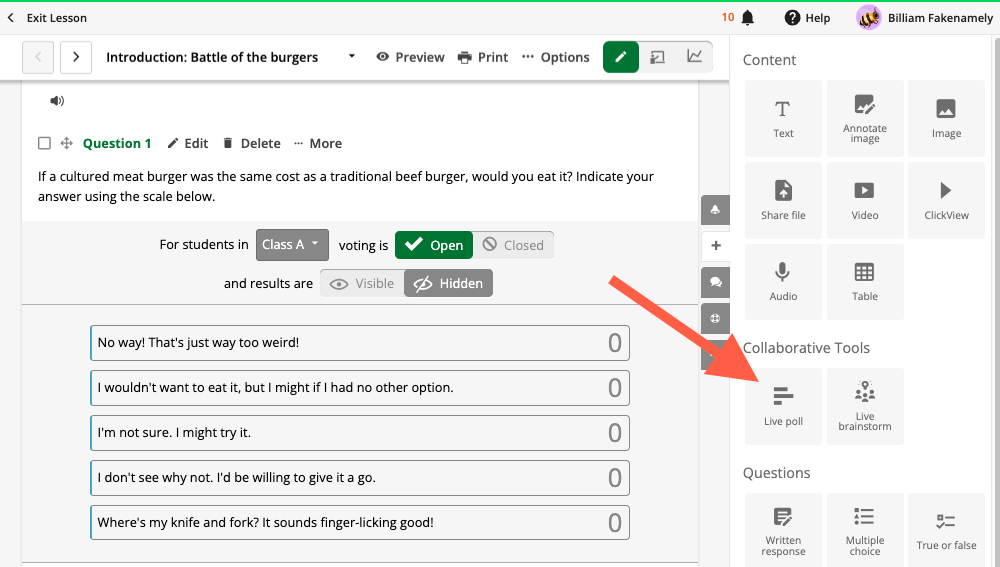This screenshot has height=567, width=1000.
Task: Edit Question 1
Action: tap(188, 144)
